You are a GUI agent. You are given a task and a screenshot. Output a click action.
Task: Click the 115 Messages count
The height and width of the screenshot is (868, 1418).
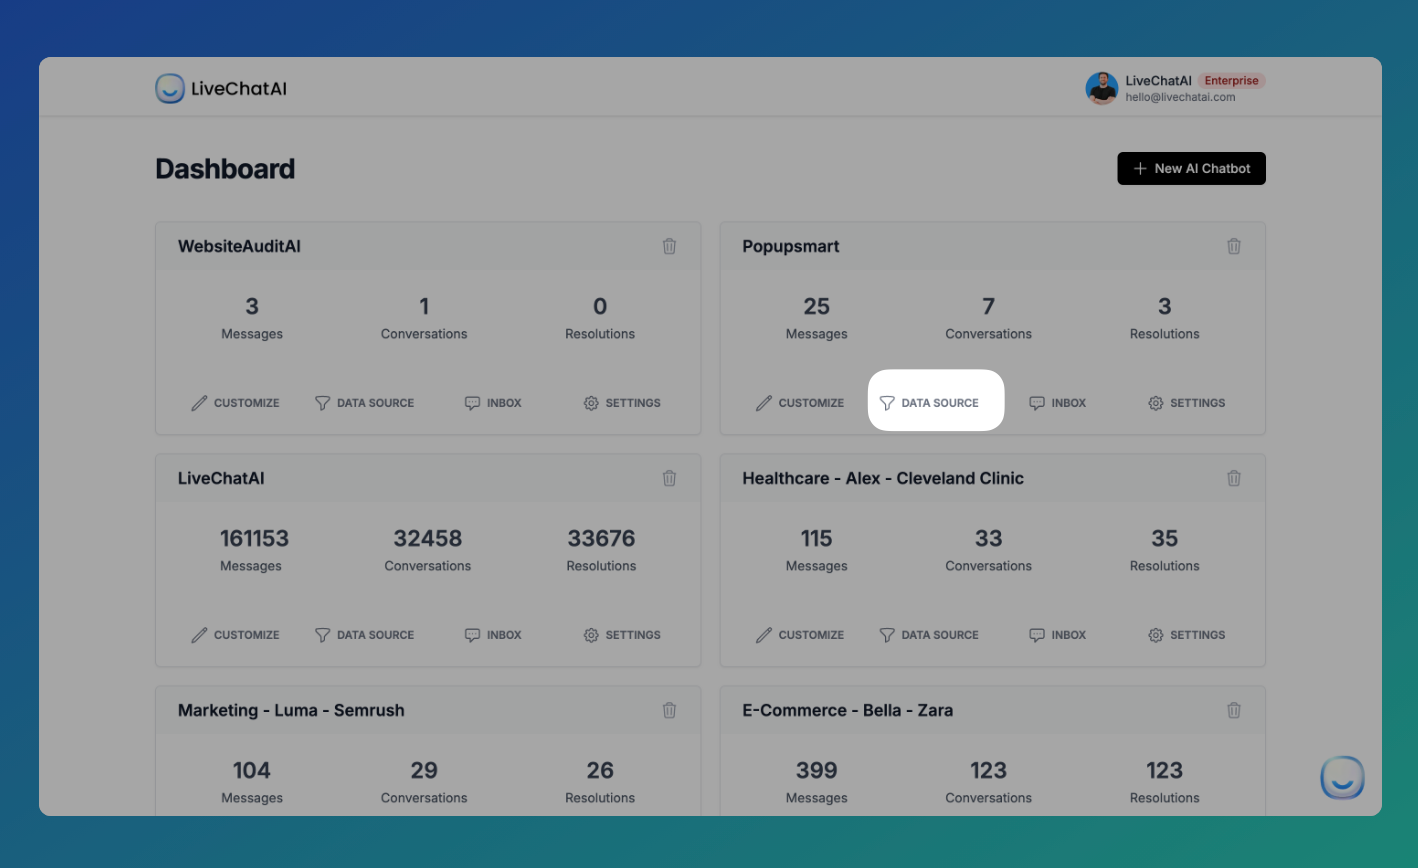816,538
